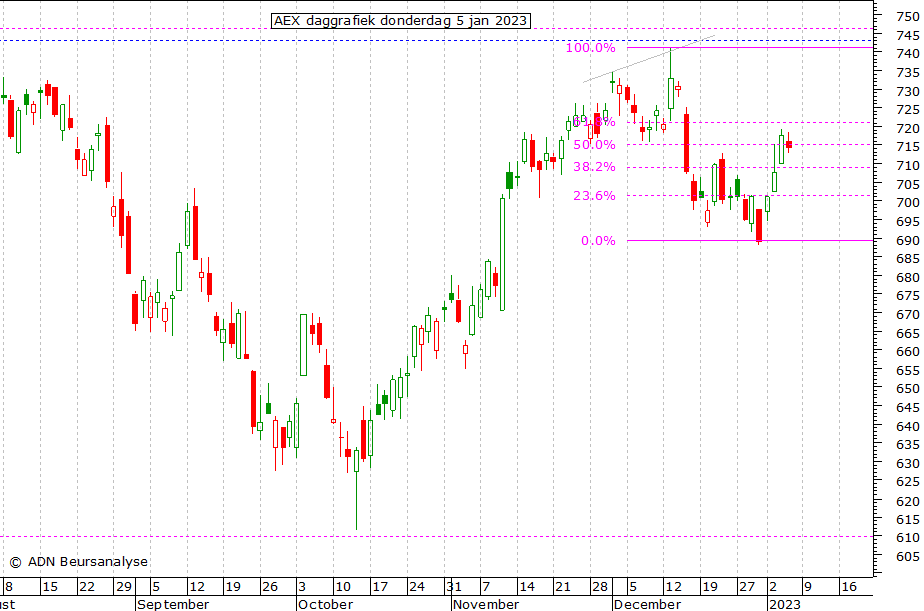This screenshot has height=611, width=924.
Task: Select the '690' price axis value
Action: pyautogui.click(x=908, y=240)
